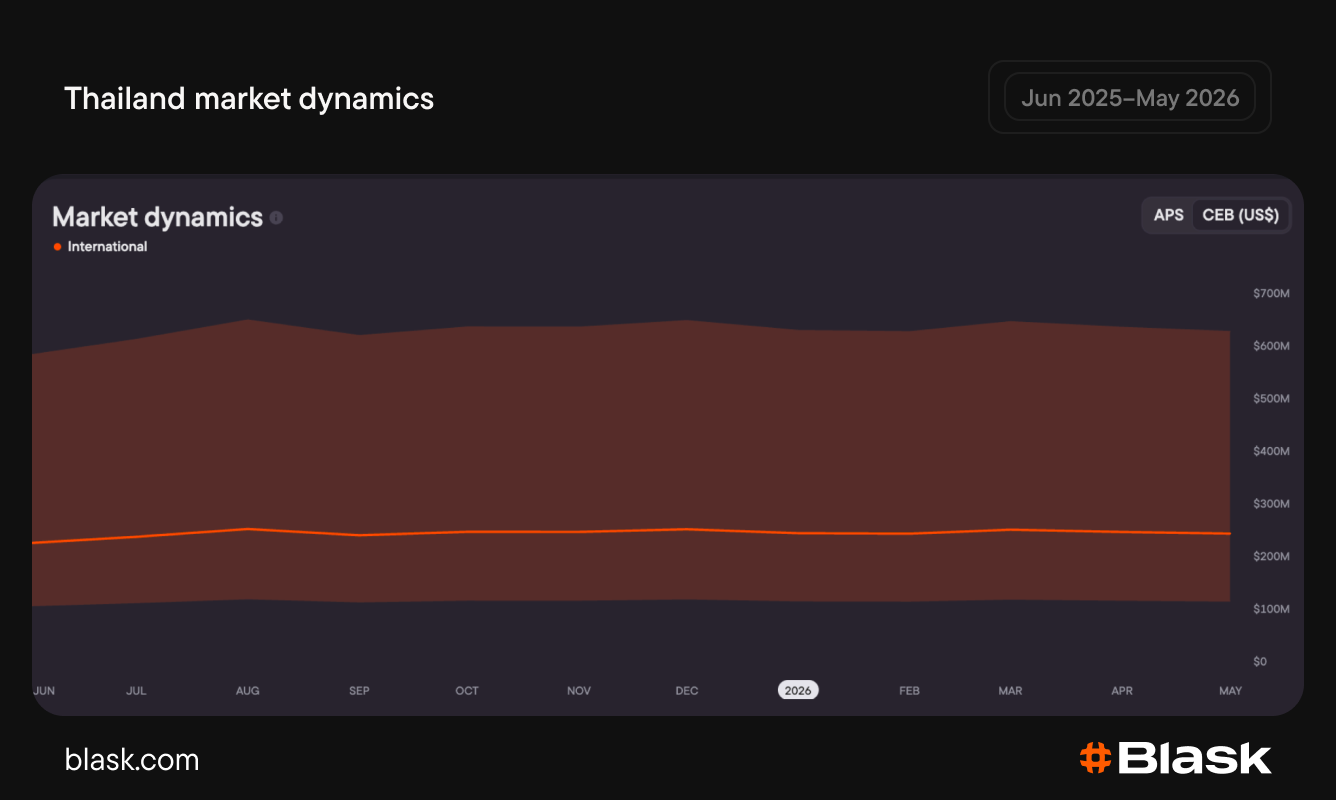1336x800 pixels.
Task: Click the Blask wordmark text
Action: pos(1195,758)
